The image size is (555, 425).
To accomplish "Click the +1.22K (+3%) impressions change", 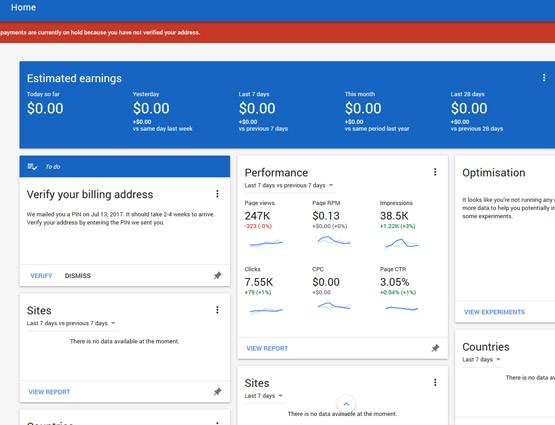I will [x=397, y=226].
